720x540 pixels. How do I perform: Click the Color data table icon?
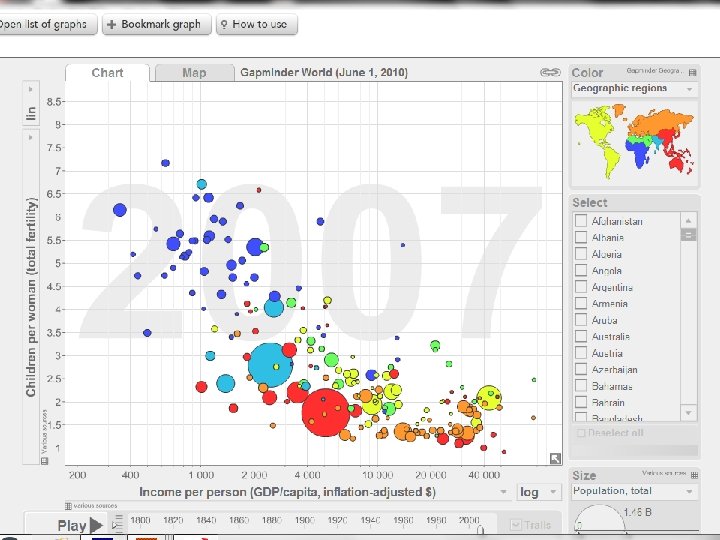pyautogui.click(x=692, y=73)
